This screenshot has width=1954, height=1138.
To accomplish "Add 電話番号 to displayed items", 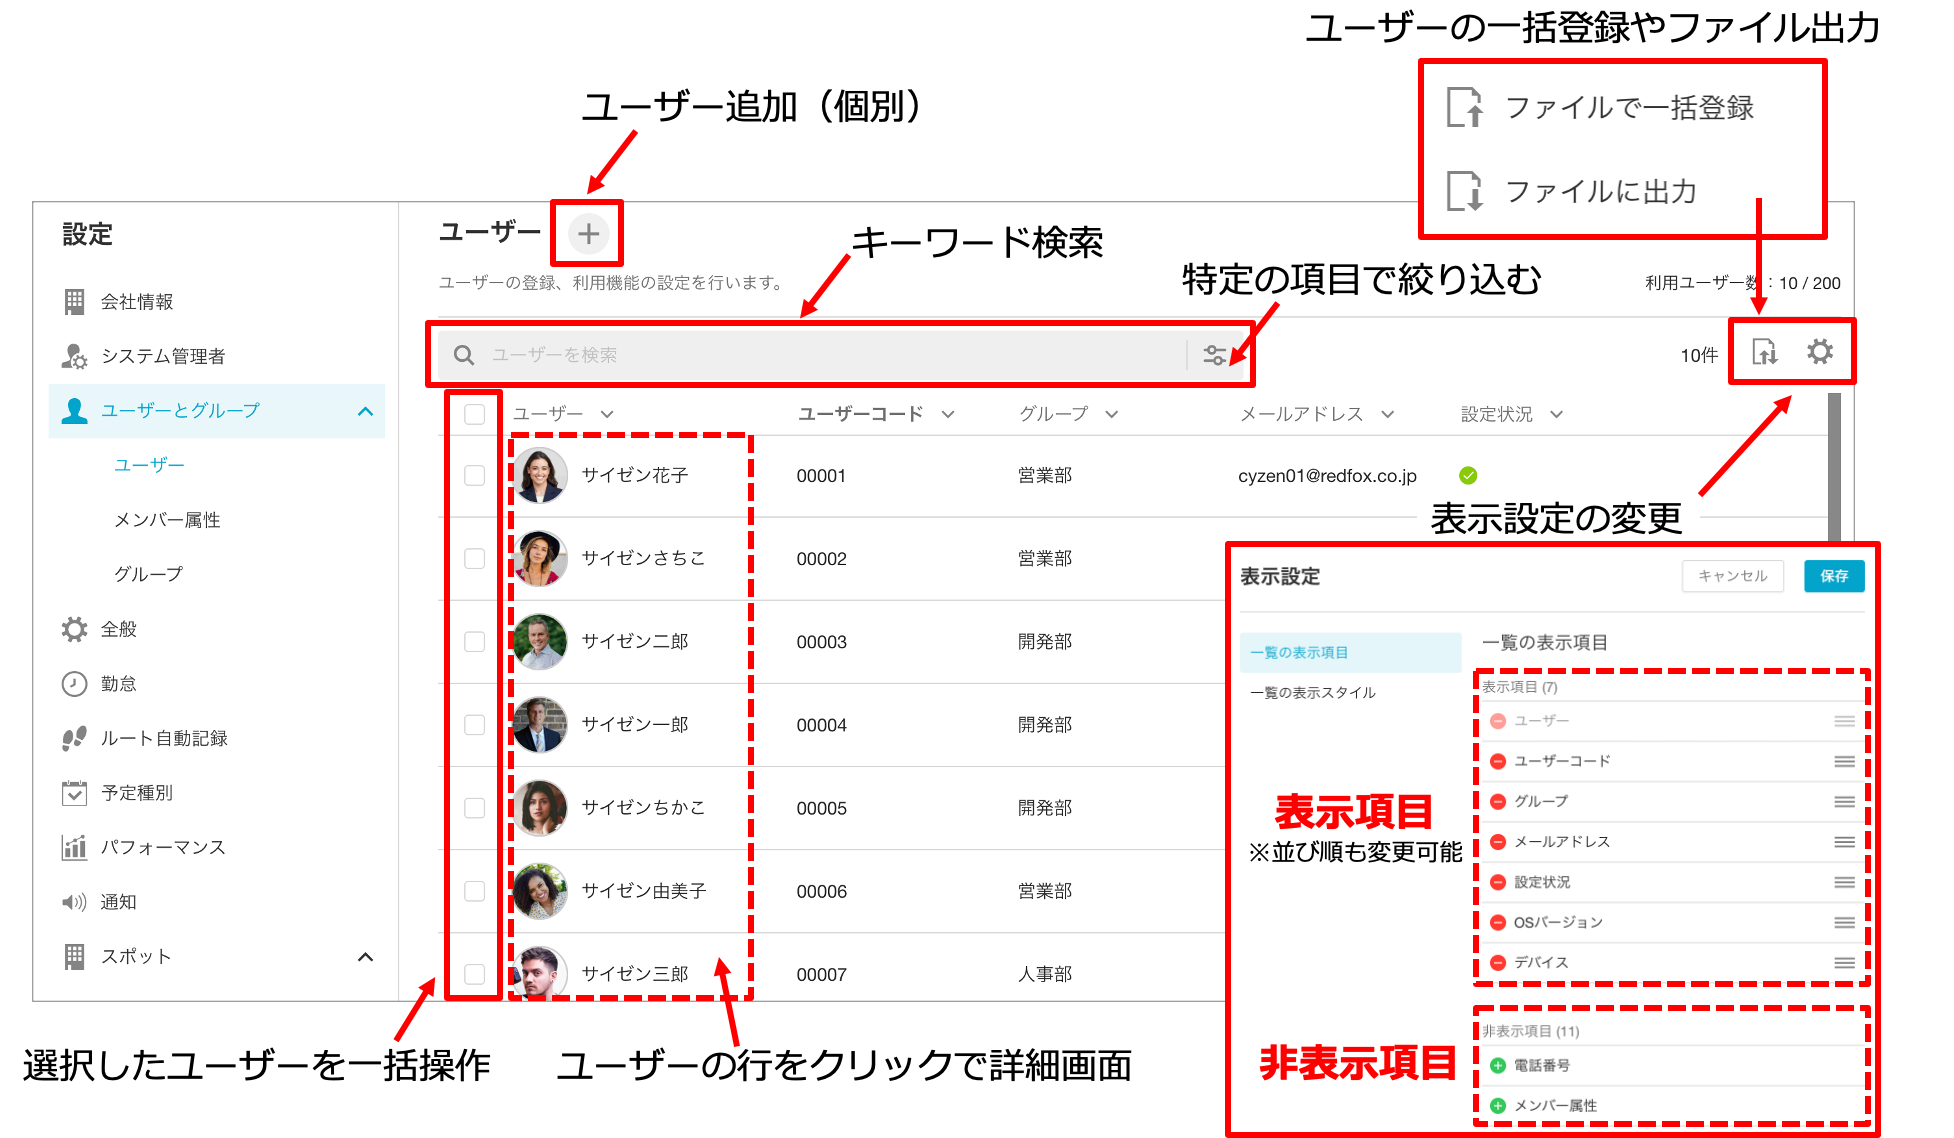I will 1498,1066.
